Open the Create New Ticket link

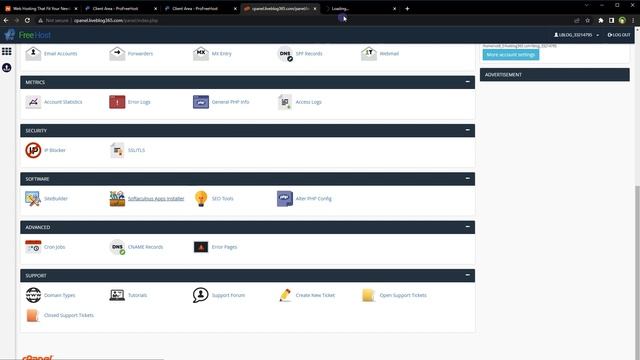pyautogui.click(x=315, y=295)
